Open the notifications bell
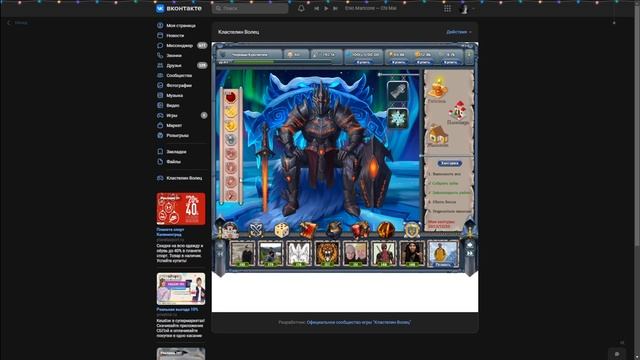Viewport: 640px width, 360px height. pos(301,8)
